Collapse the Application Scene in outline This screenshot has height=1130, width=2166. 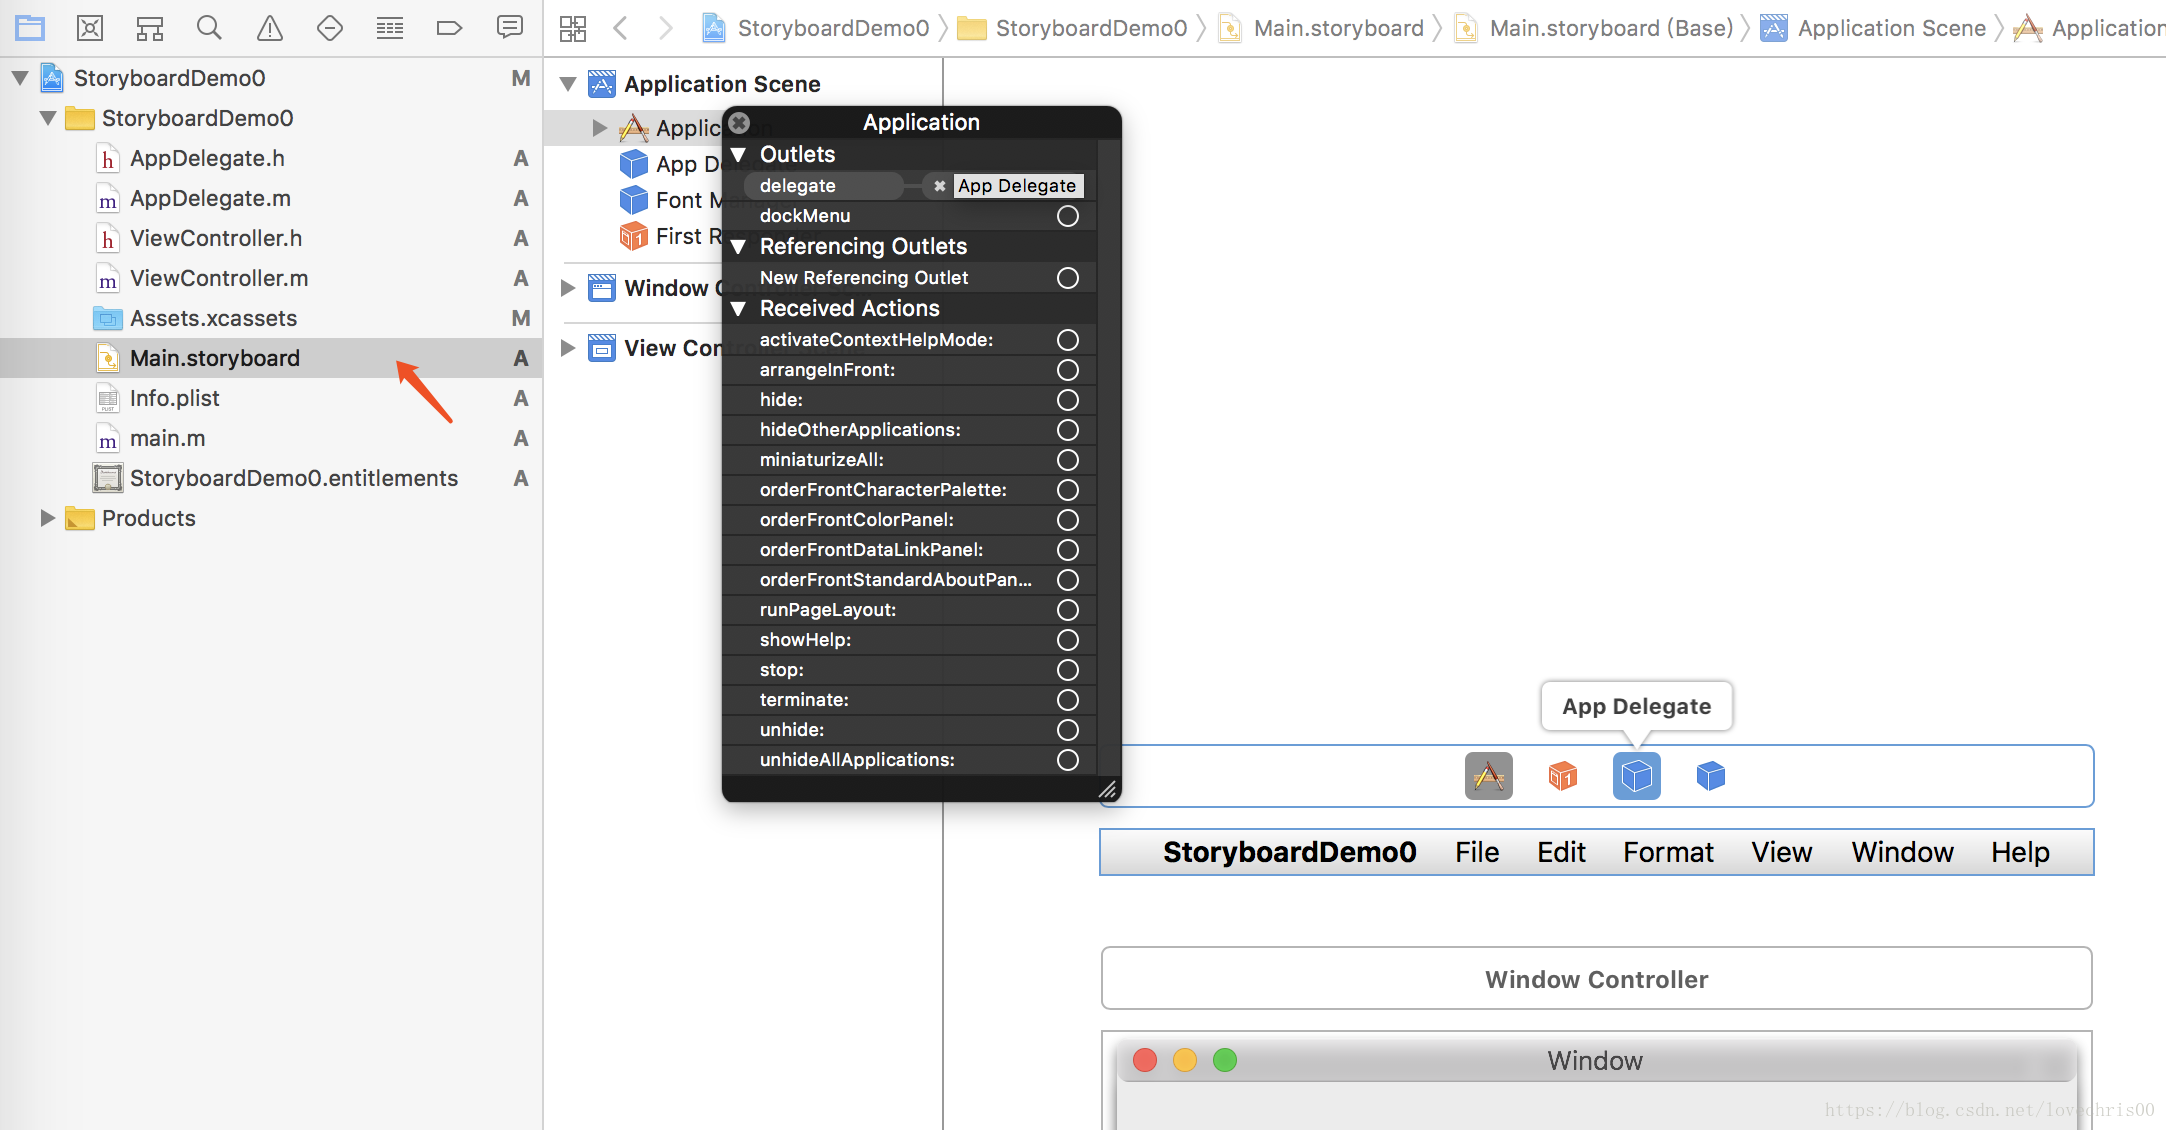568,84
